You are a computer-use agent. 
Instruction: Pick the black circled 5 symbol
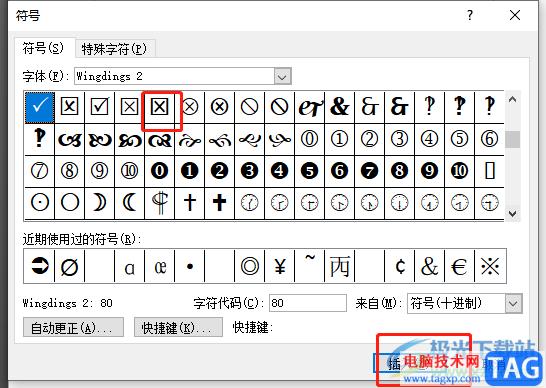[310, 171]
